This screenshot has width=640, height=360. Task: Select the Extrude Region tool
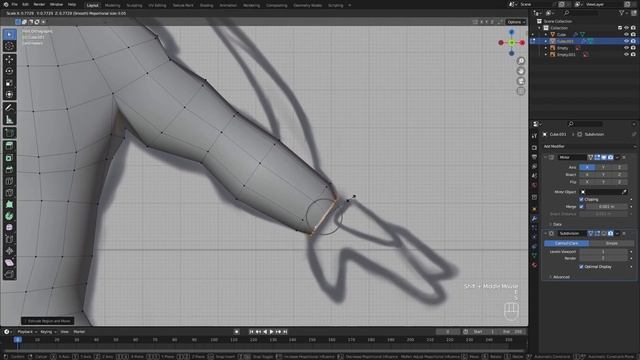click(9, 146)
